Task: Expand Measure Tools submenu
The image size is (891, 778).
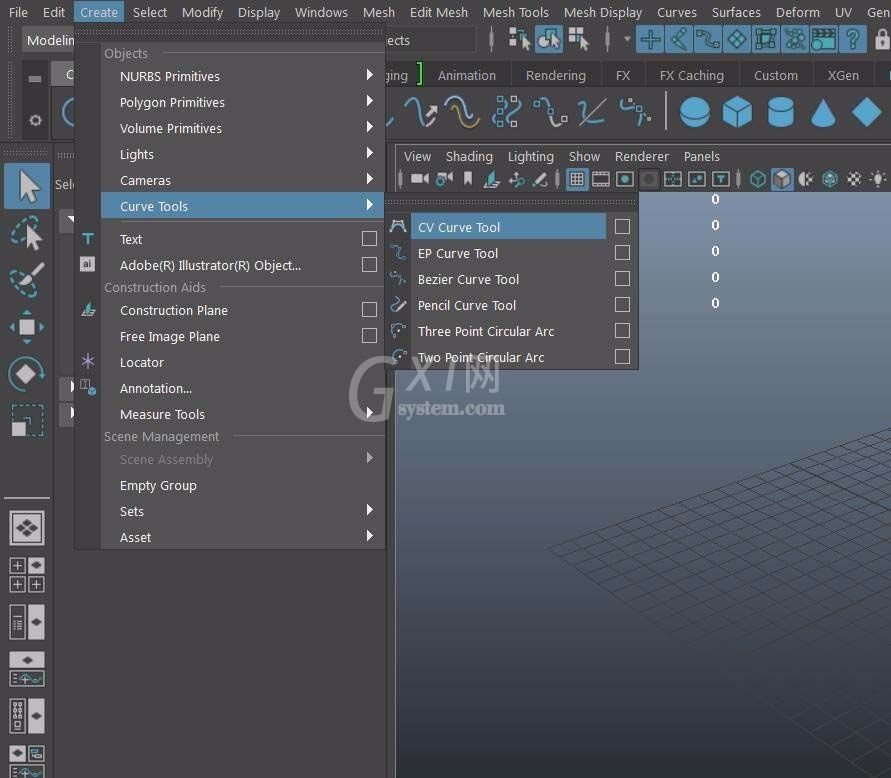Action: coord(243,414)
